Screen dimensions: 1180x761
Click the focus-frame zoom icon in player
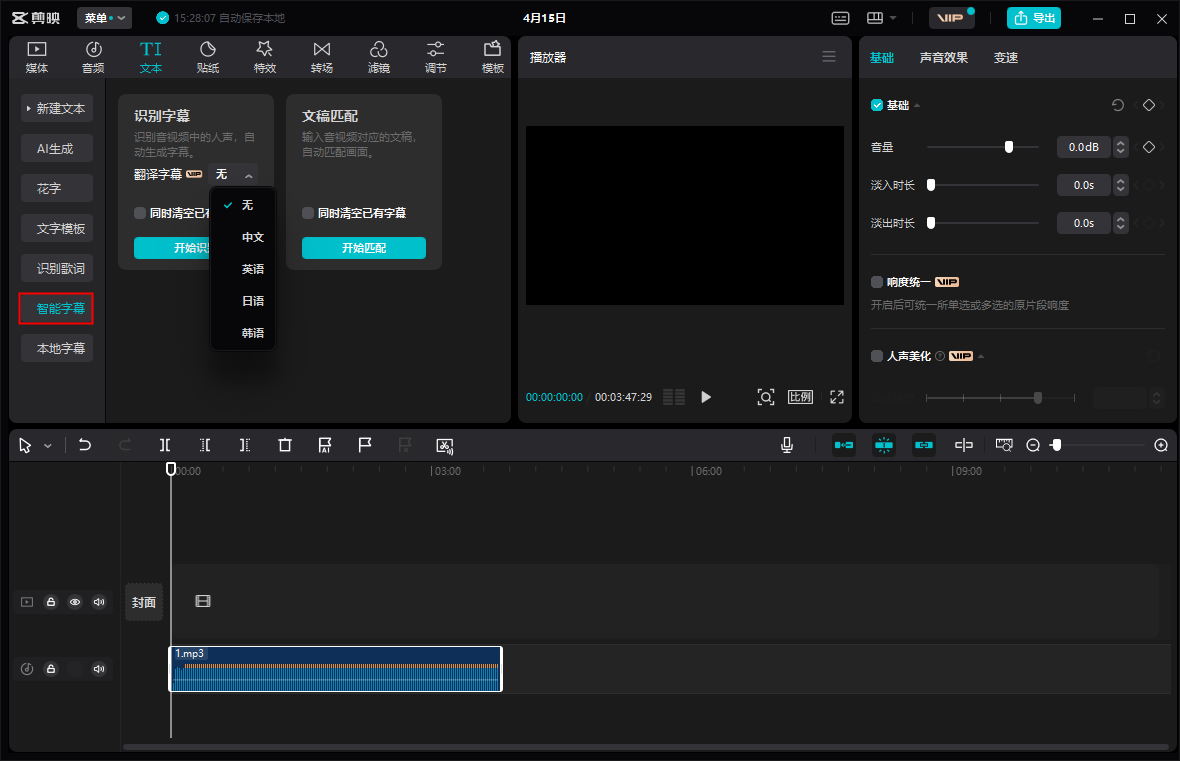[x=765, y=397]
